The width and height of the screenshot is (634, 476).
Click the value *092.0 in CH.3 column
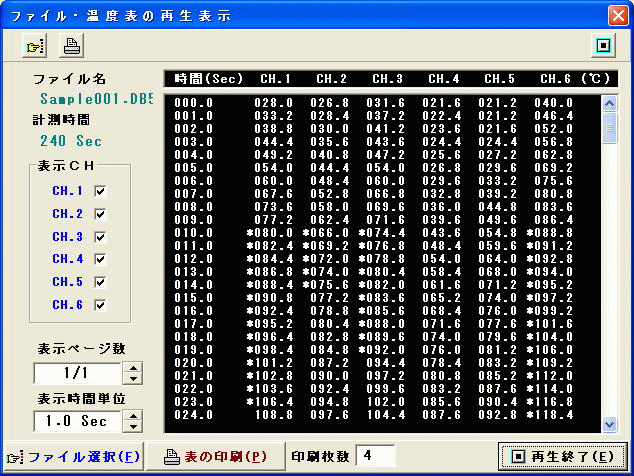pos(382,350)
